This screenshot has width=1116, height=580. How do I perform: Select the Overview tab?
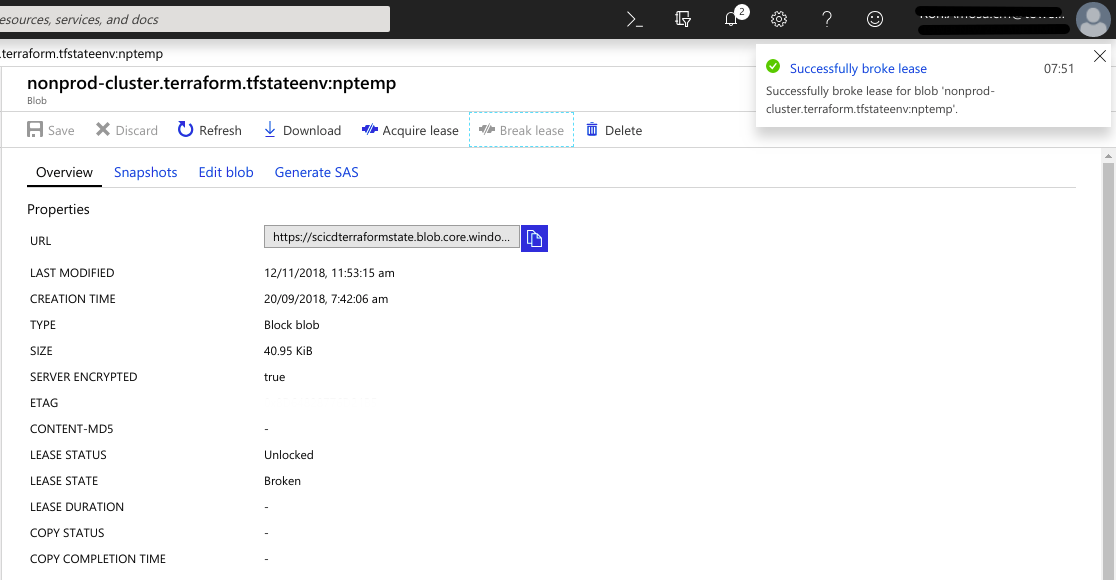click(64, 172)
